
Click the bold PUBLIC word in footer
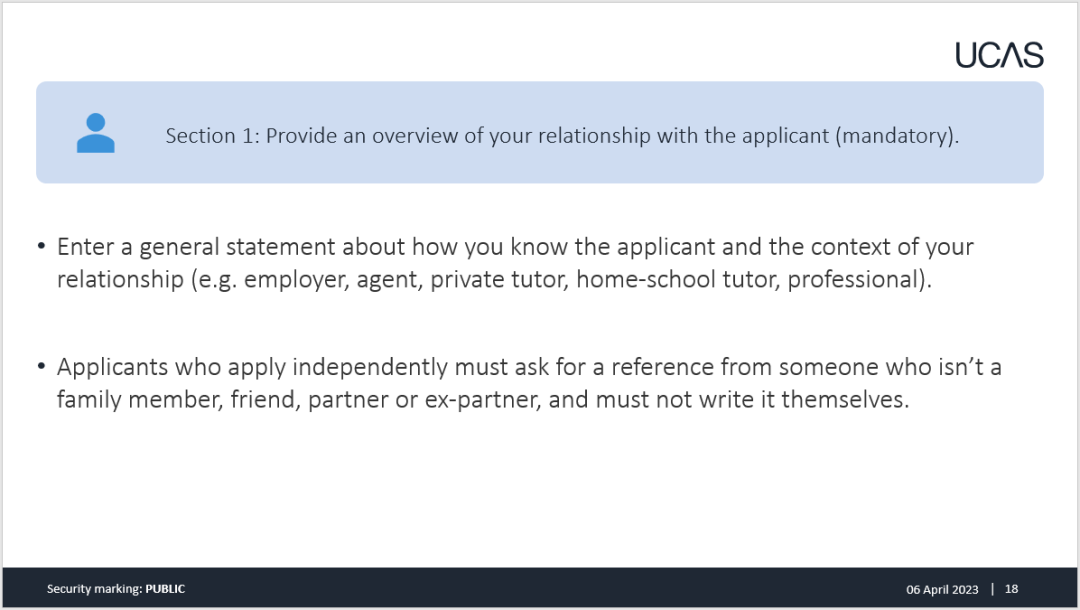pyautogui.click(x=165, y=589)
